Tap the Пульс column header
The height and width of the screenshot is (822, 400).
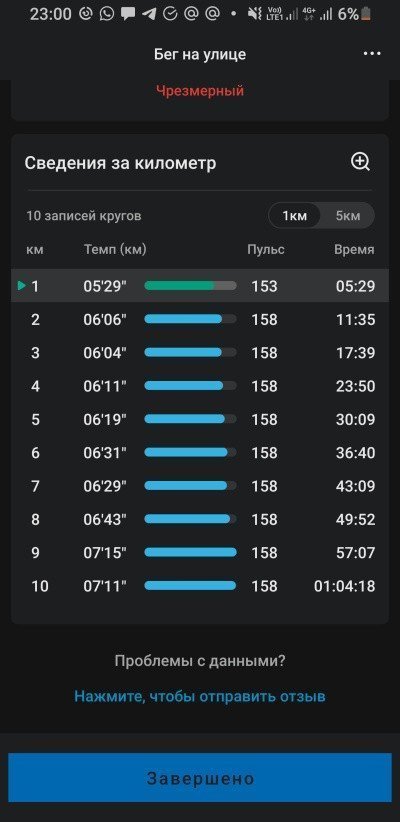pyautogui.click(x=266, y=250)
